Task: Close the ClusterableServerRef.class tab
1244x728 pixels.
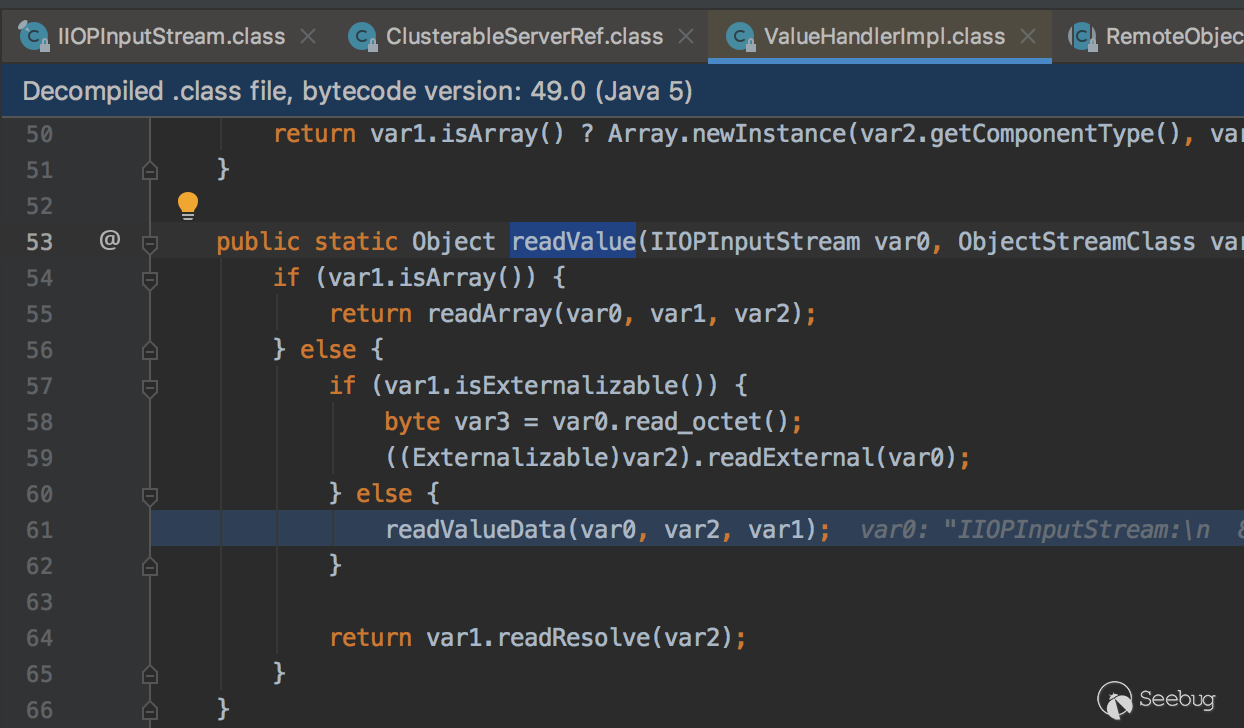Action: pos(685,37)
